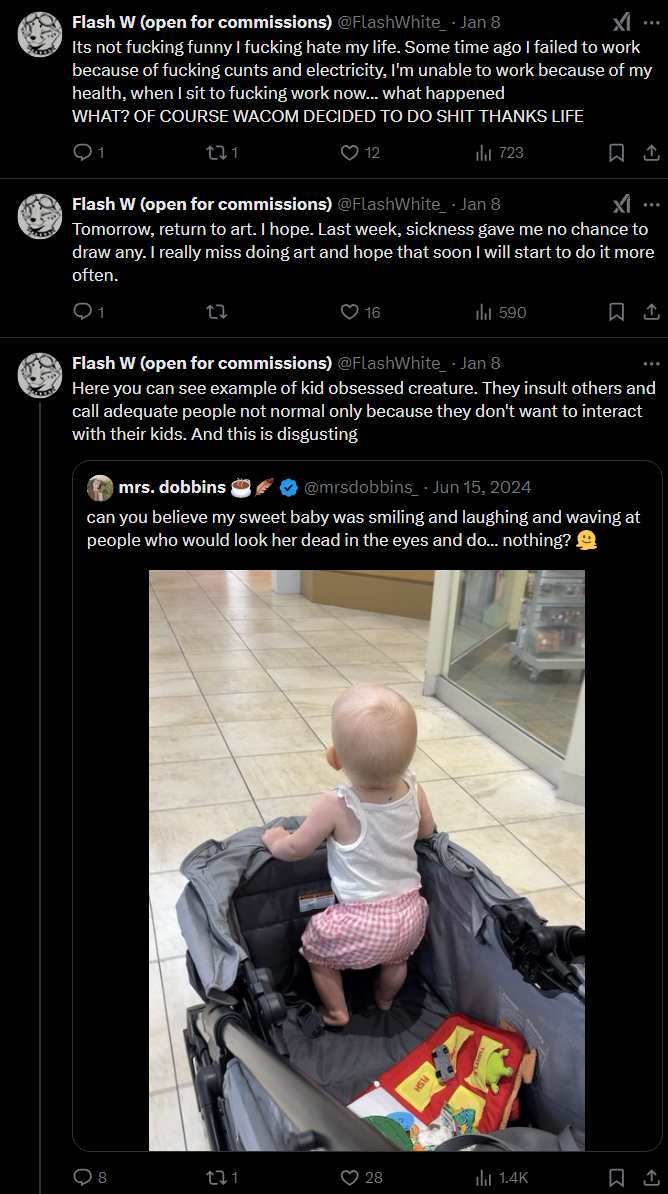
Task: Repost the 'return to art' tweet
Action: pos(215,312)
